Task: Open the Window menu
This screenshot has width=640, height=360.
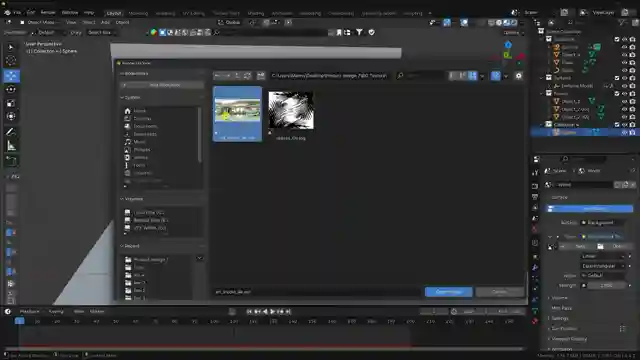Action: (70, 13)
